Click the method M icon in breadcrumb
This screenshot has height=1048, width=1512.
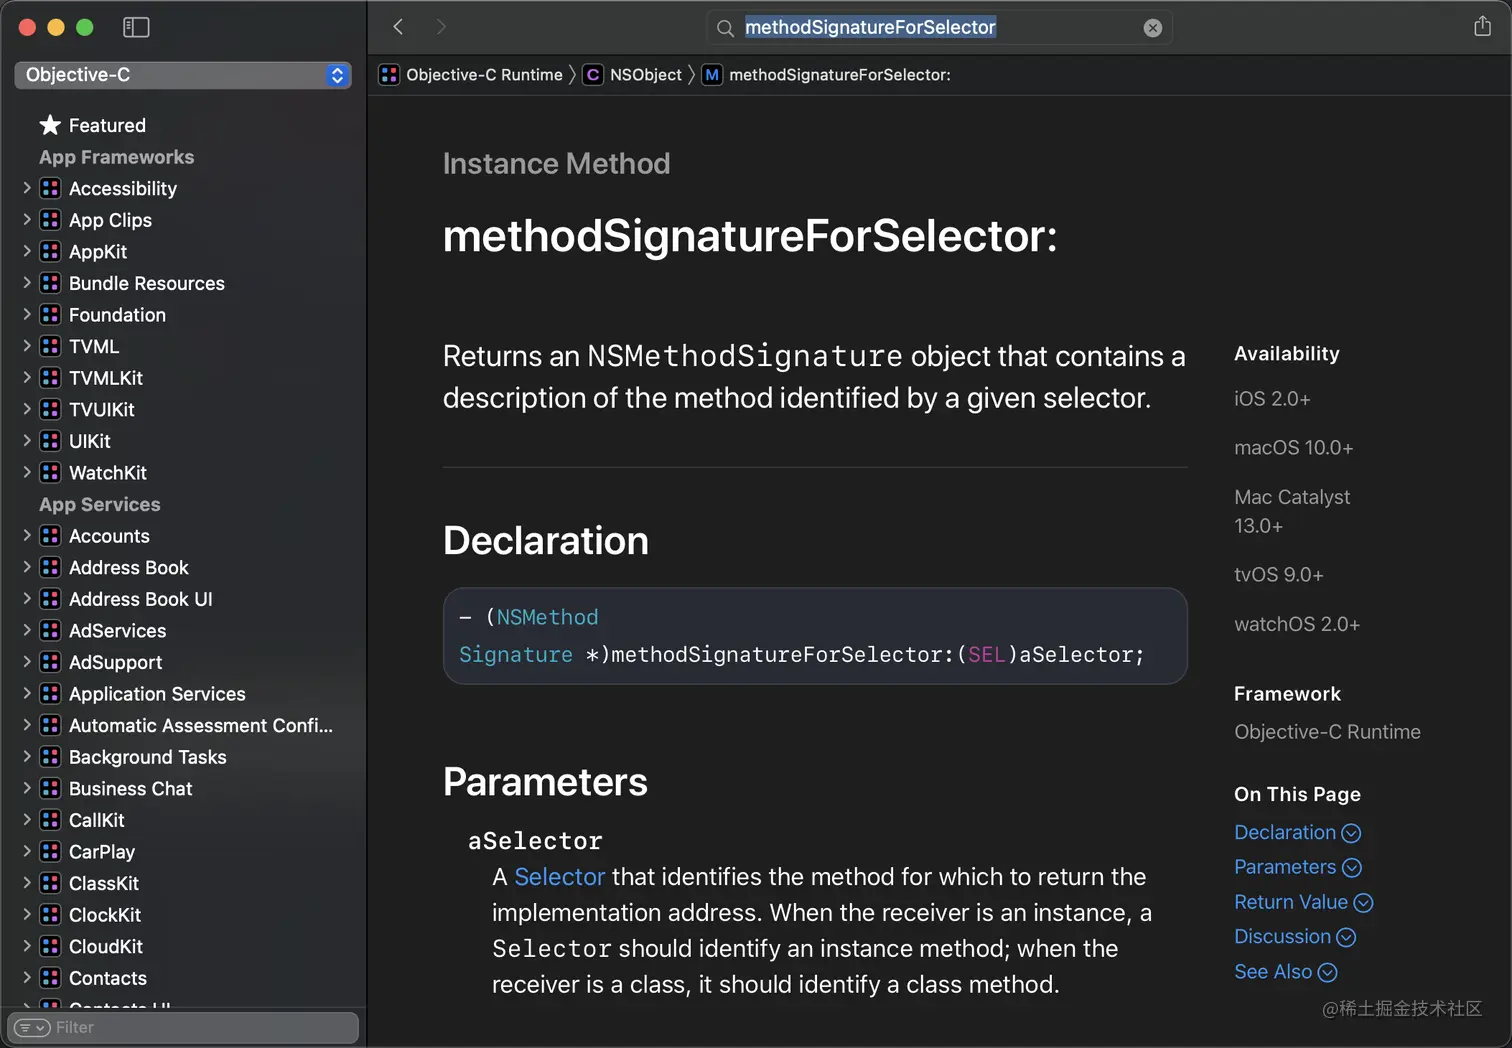click(712, 75)
